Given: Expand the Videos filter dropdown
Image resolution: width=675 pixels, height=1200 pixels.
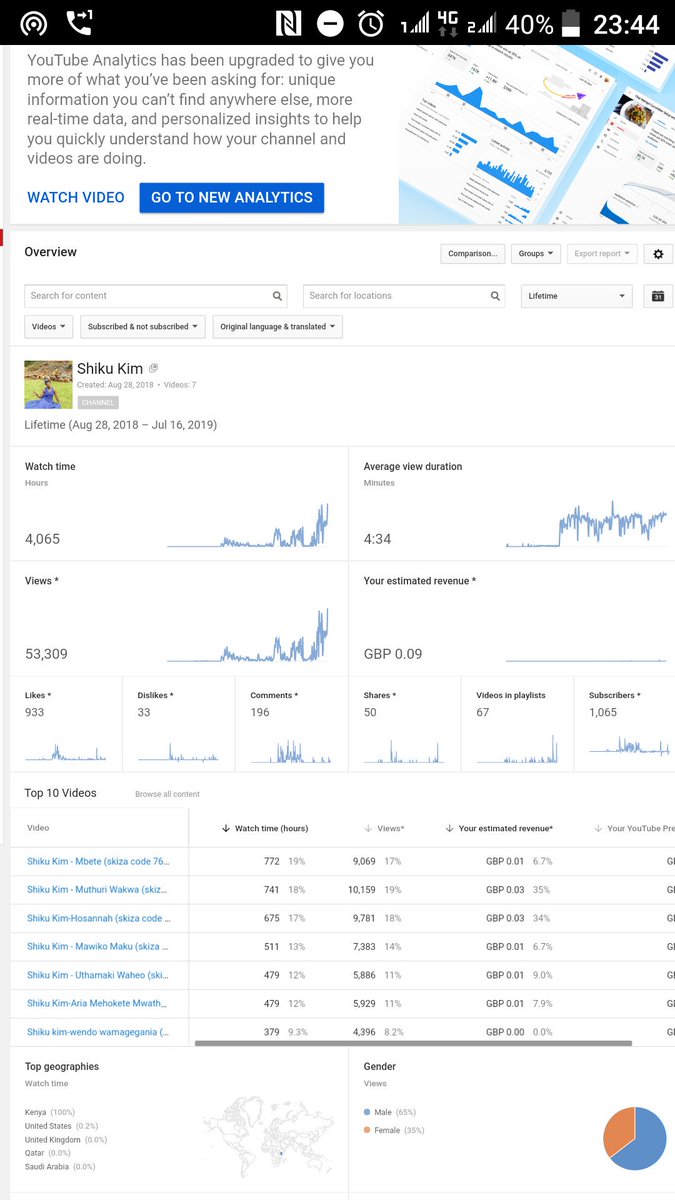Looking at the screenshot, I should [49, 327].
